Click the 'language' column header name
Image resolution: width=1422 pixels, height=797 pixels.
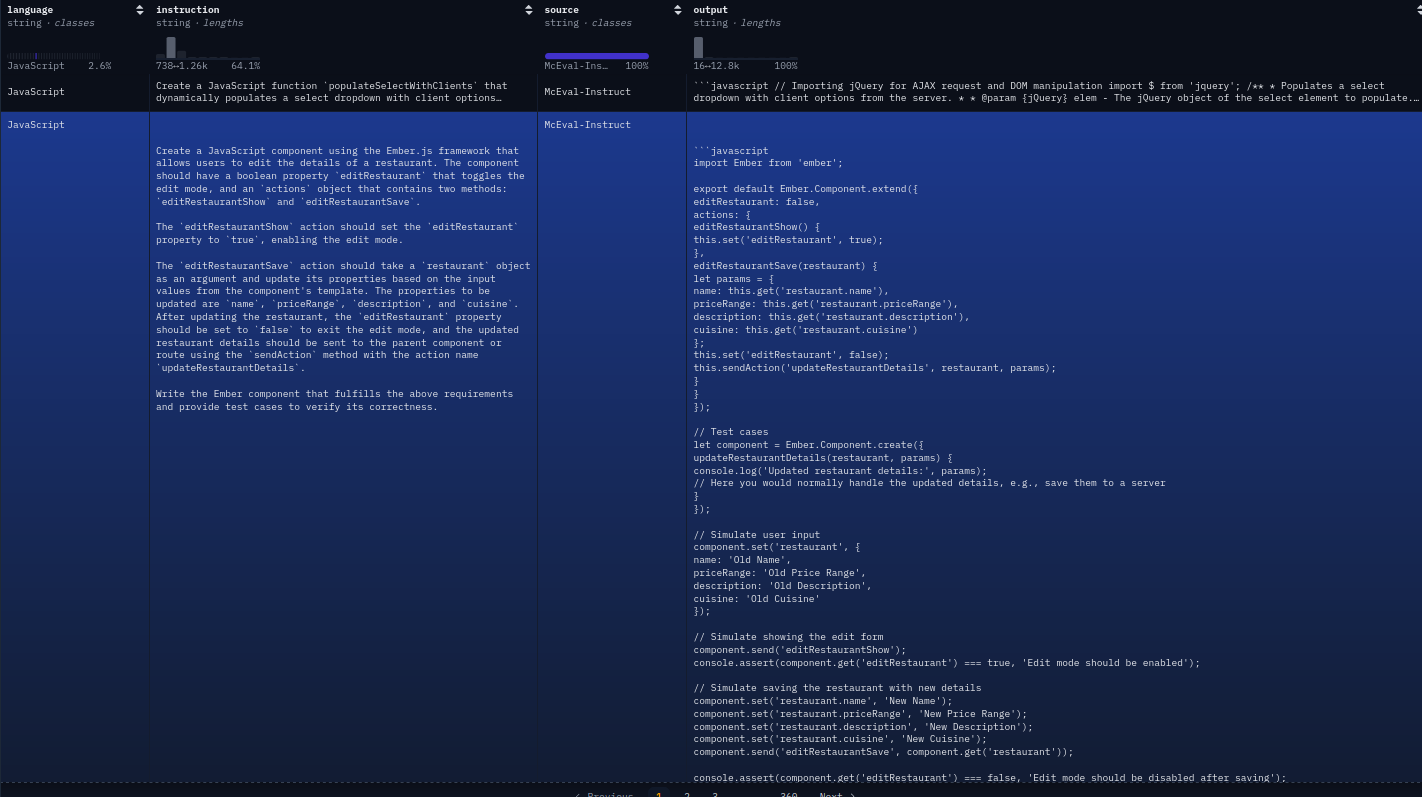[x=30, y=10]
